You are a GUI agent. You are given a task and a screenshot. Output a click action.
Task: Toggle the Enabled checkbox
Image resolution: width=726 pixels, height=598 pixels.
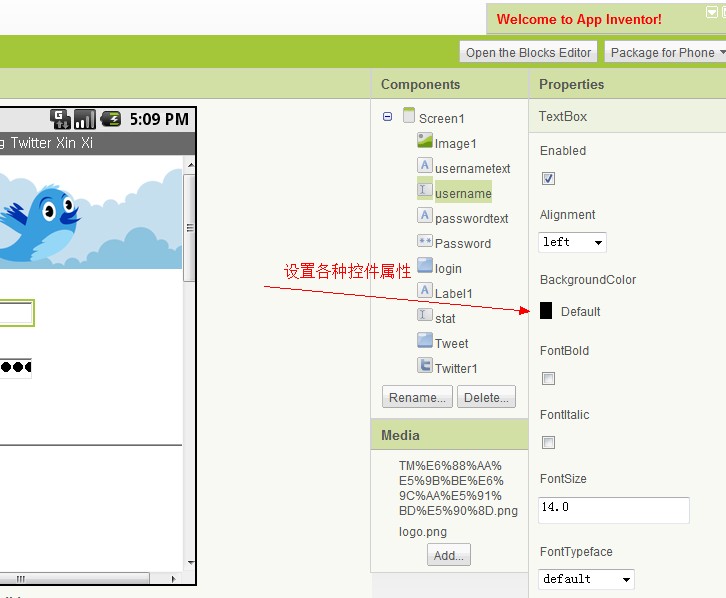pyautogui.click(x=548, y=179)
